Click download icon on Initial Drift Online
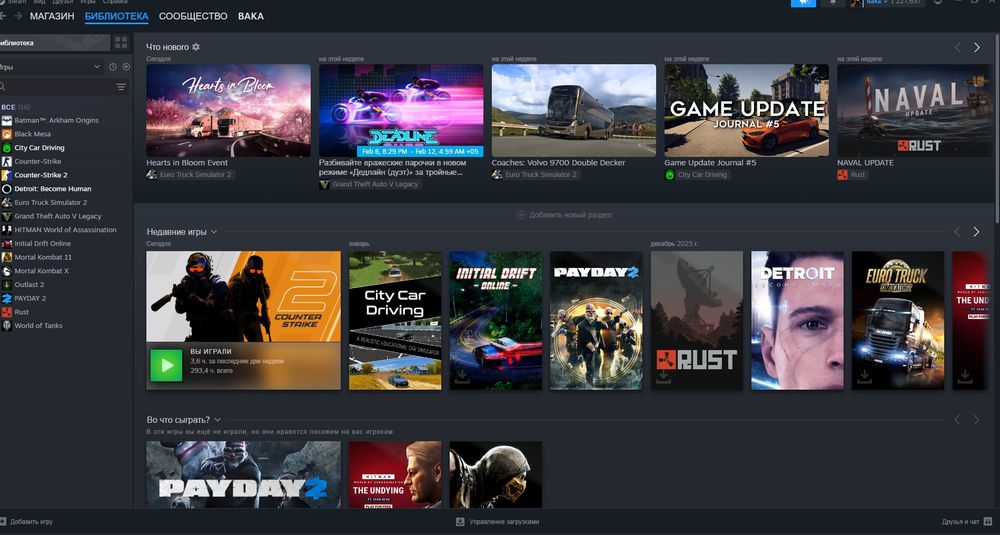Viewport: 1000px width, 535px height. pyautogui.click(x=462, y=377)
